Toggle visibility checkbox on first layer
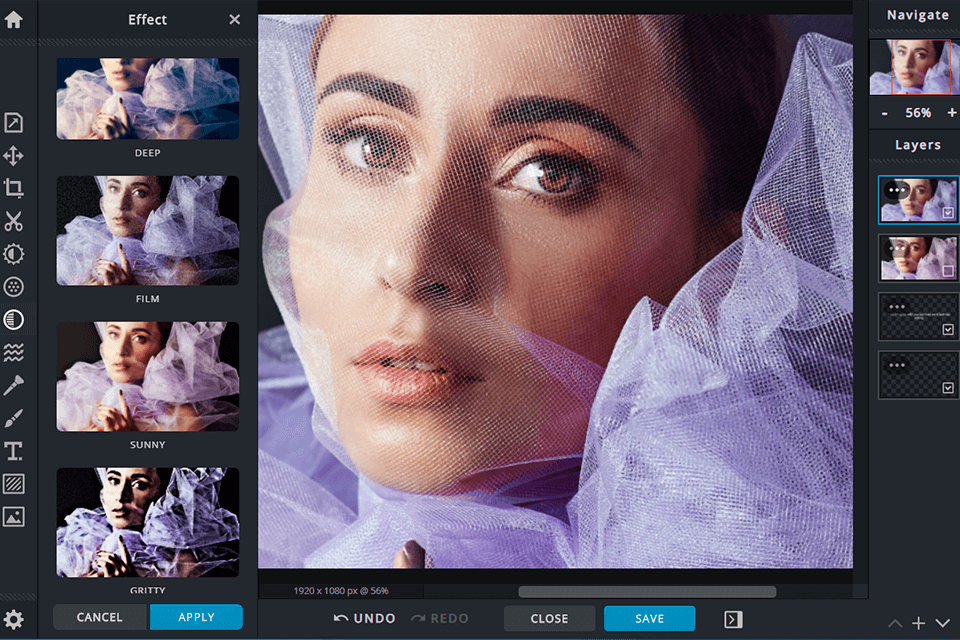Viewport: 960px width, 640px height. 948,213
